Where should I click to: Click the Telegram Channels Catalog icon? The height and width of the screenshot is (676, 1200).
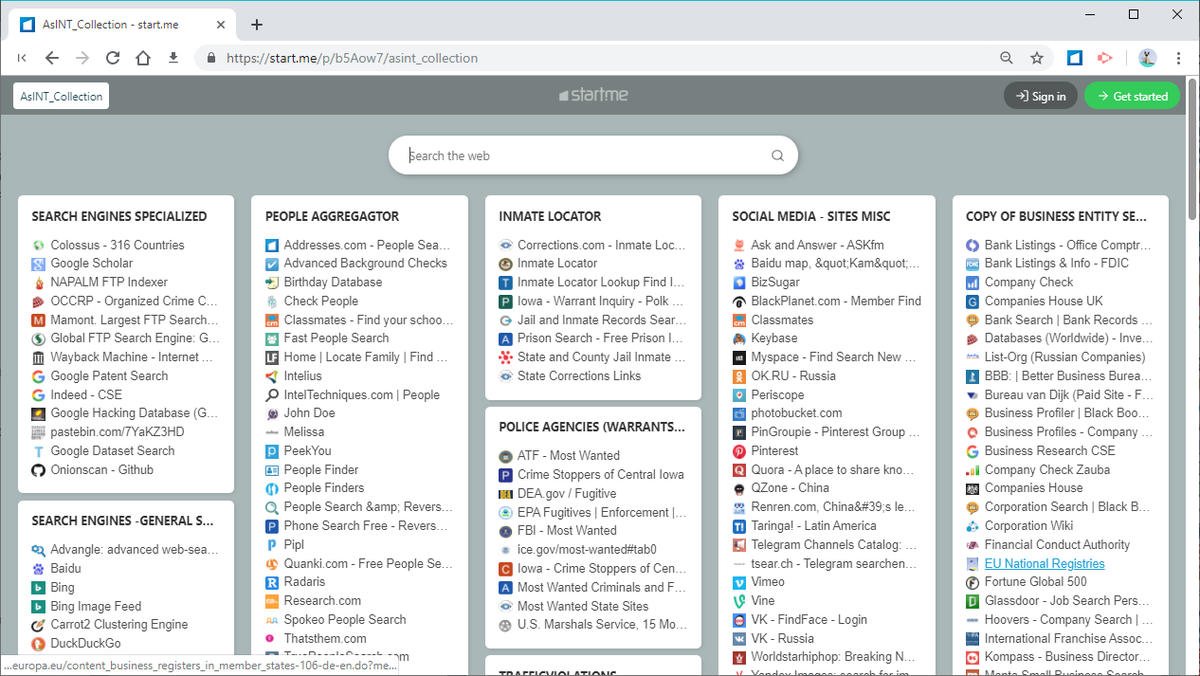[739, 545]
